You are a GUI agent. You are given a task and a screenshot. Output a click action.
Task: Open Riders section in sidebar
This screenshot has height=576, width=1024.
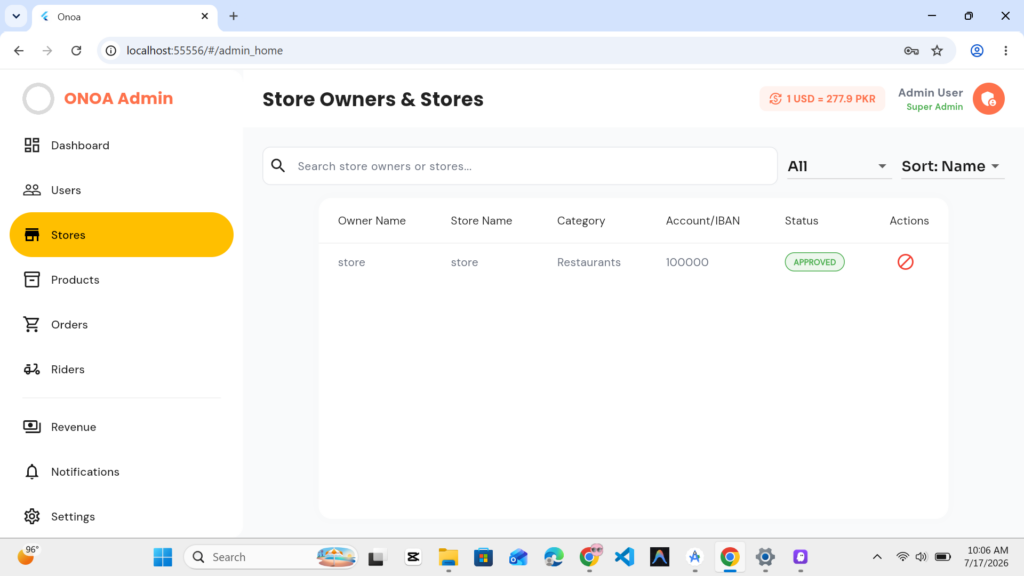click(x=121, y=369)
